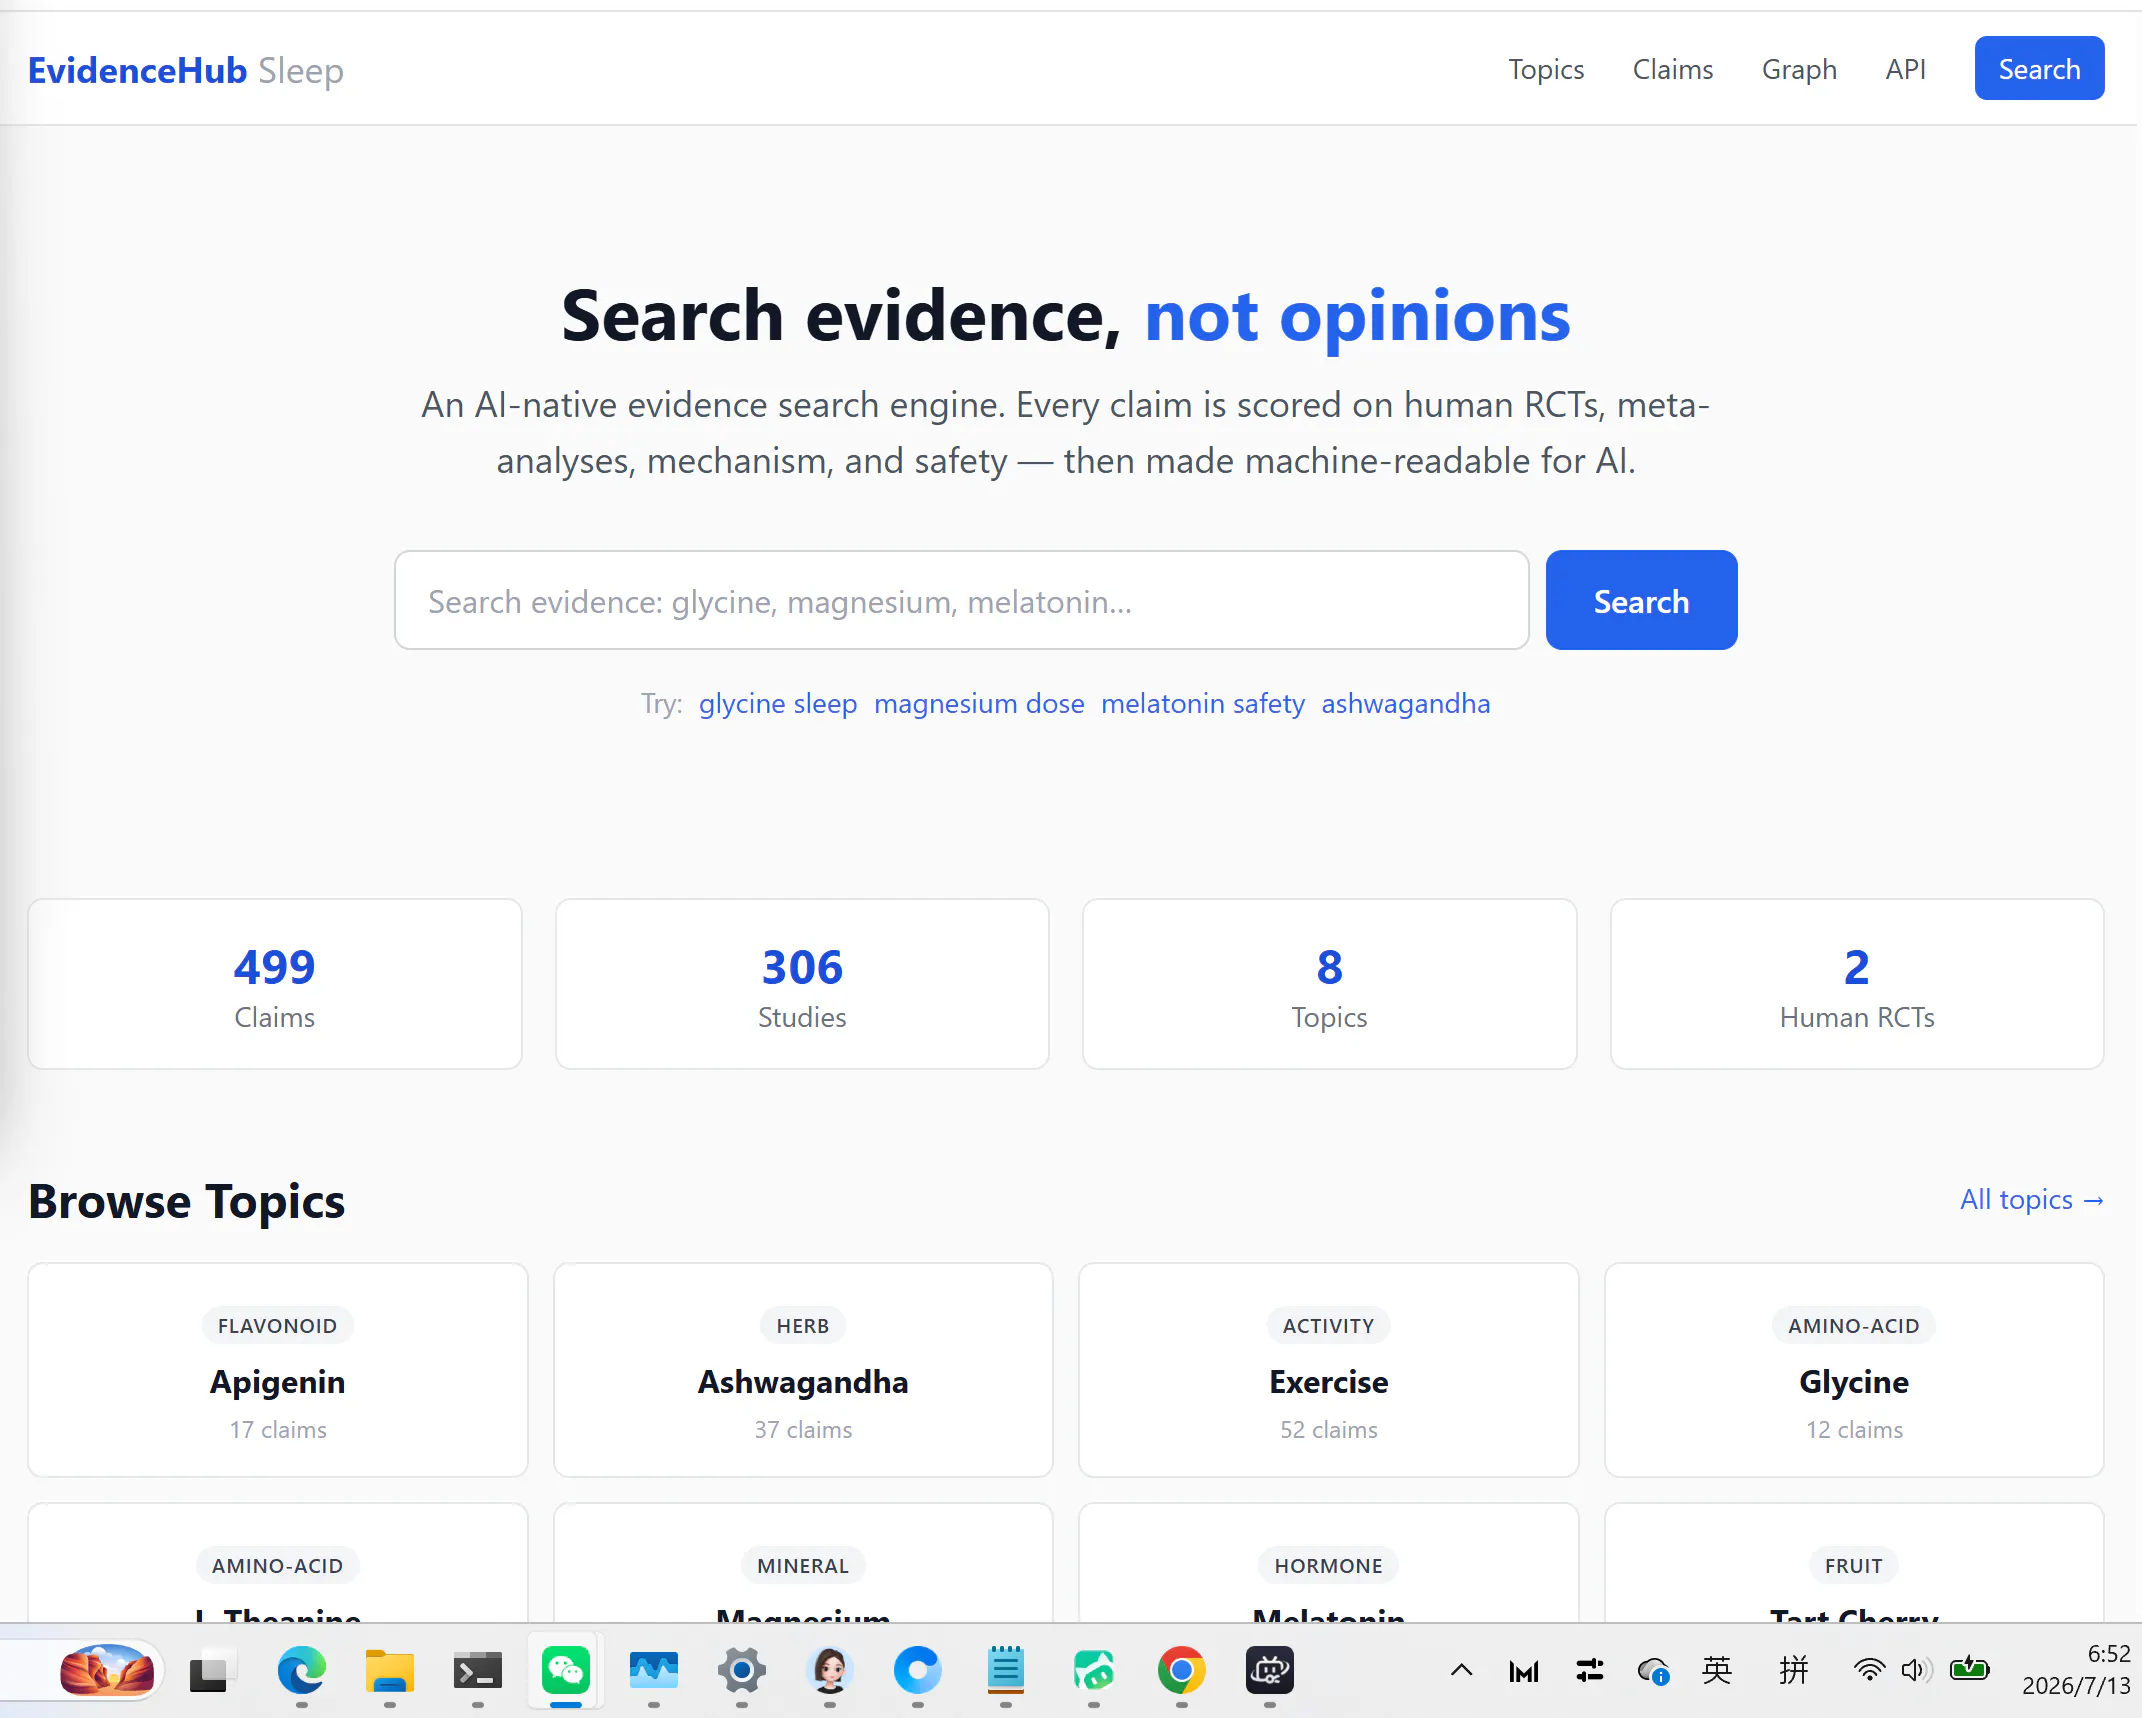
Task: Open the Terminal taskbar icon
Action: click(x=477, y=1670)
